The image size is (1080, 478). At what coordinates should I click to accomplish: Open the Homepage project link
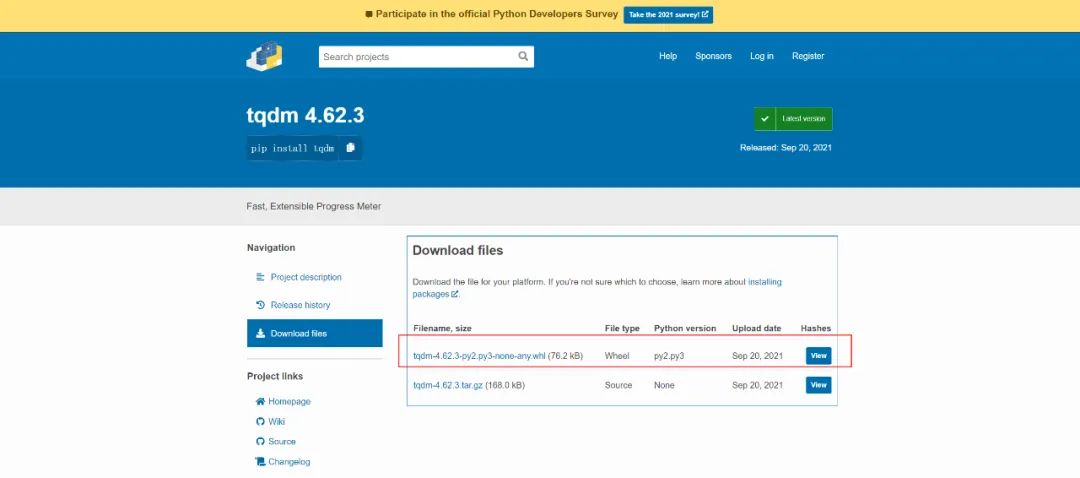coord(289,402)
